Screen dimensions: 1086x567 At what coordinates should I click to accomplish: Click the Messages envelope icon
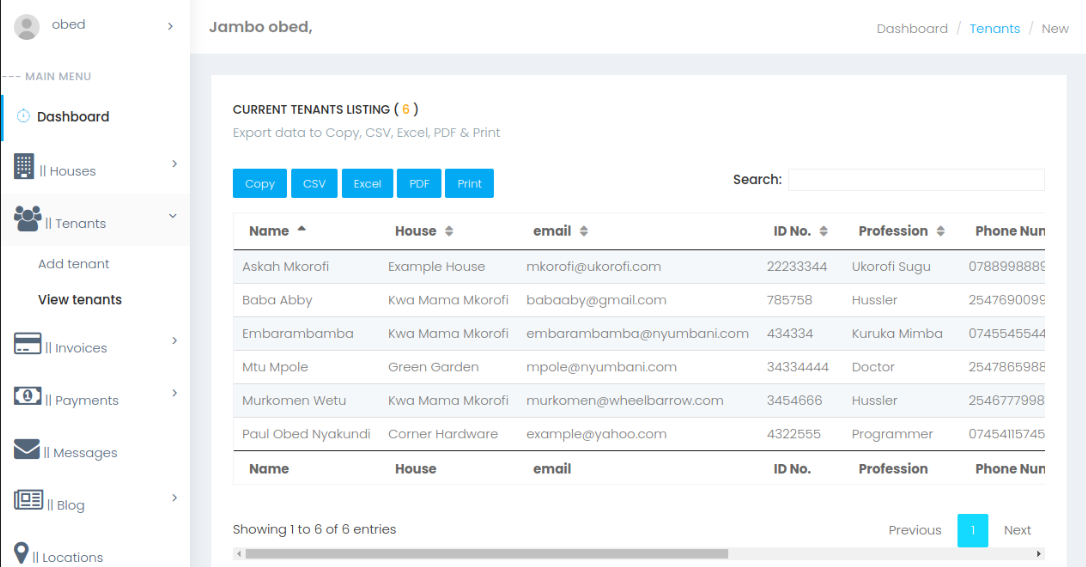[27, 449]
